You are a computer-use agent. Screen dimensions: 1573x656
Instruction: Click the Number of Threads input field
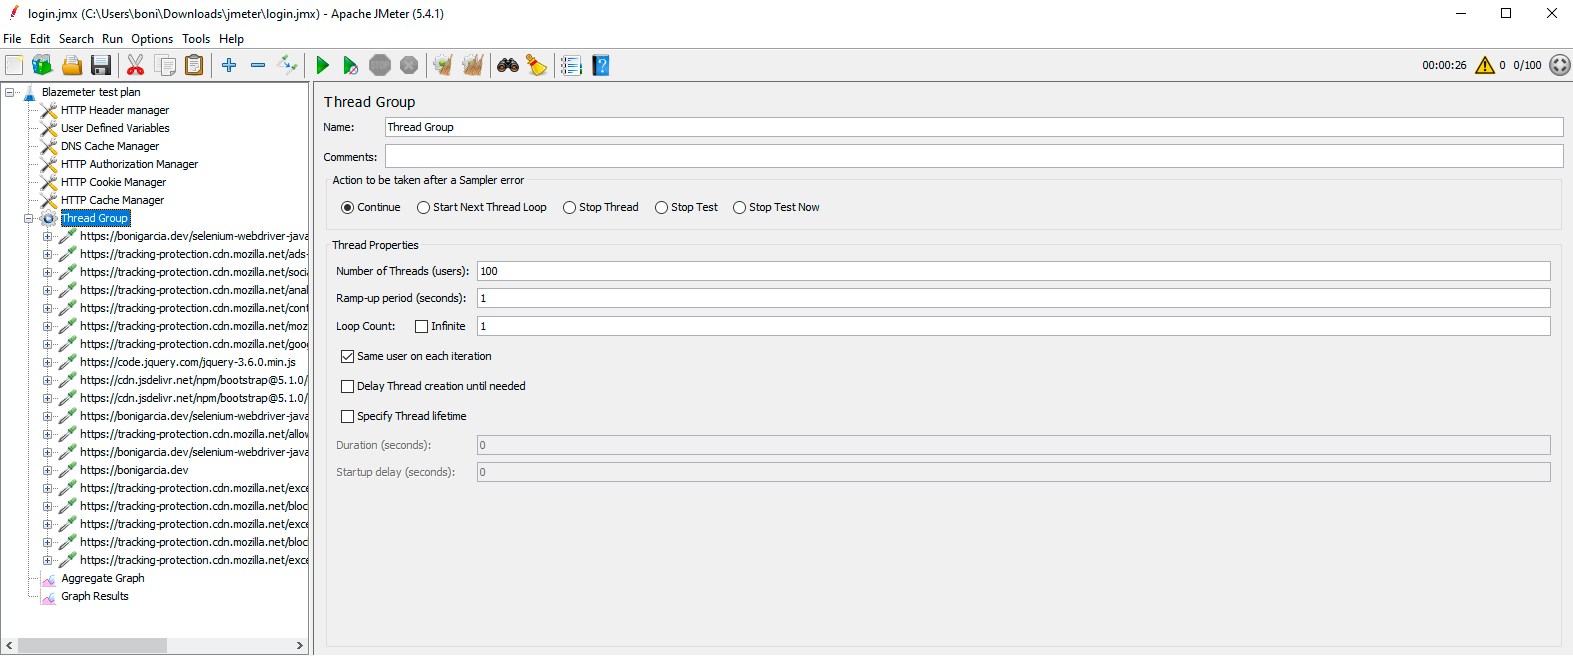click(x=1013, y=271)
